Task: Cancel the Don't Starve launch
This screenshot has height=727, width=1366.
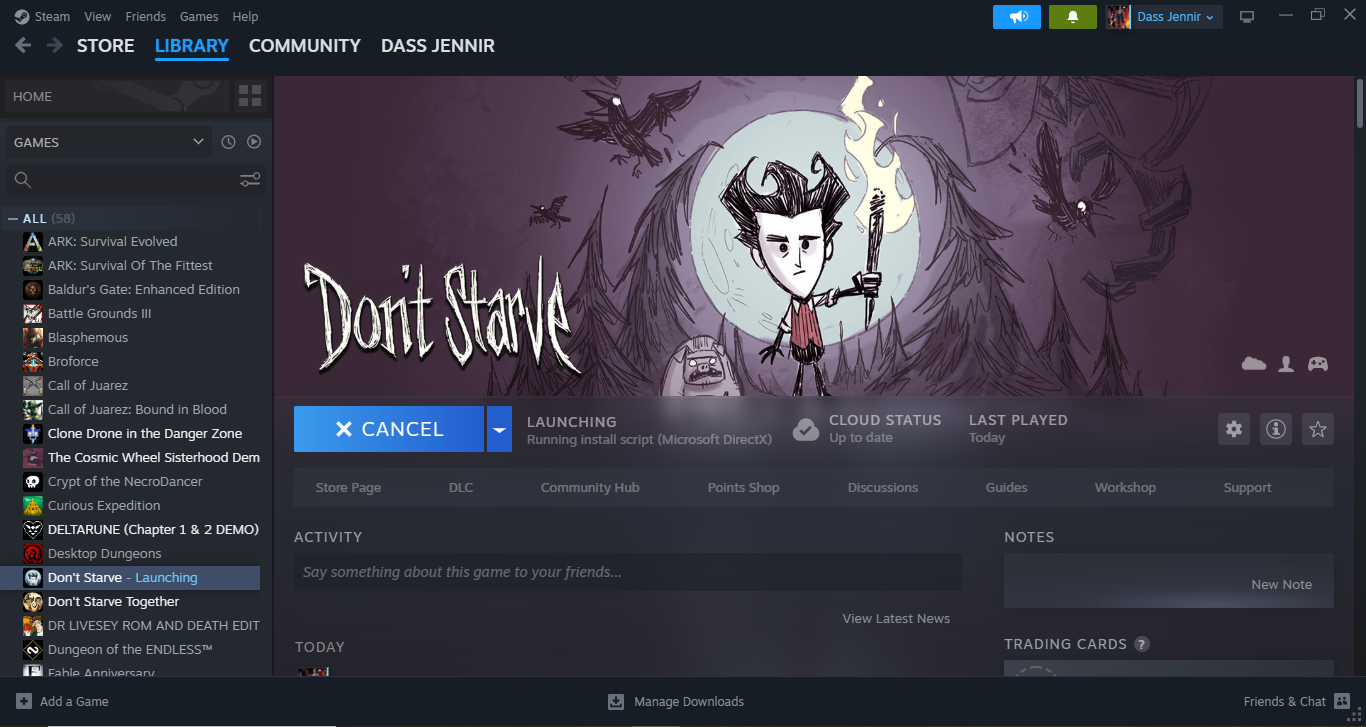Action: [x=389, y=429]
